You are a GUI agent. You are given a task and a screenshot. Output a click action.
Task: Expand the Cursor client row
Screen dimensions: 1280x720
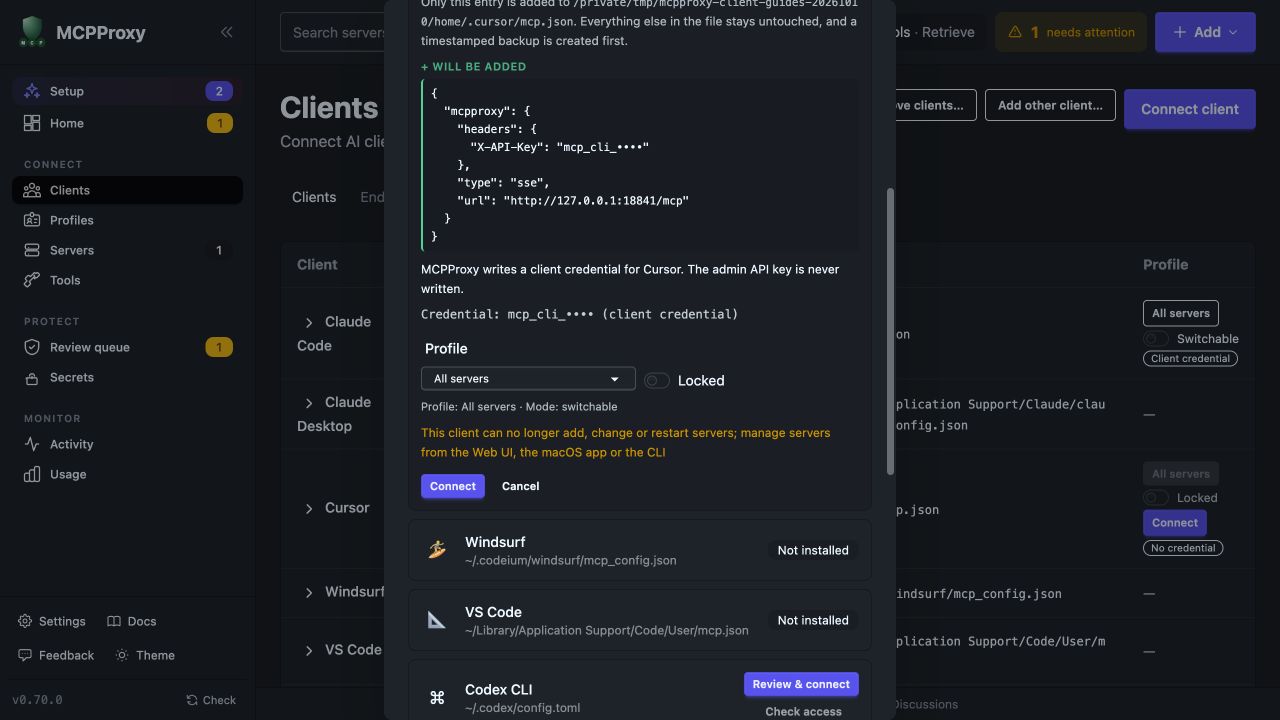point(309,508)
